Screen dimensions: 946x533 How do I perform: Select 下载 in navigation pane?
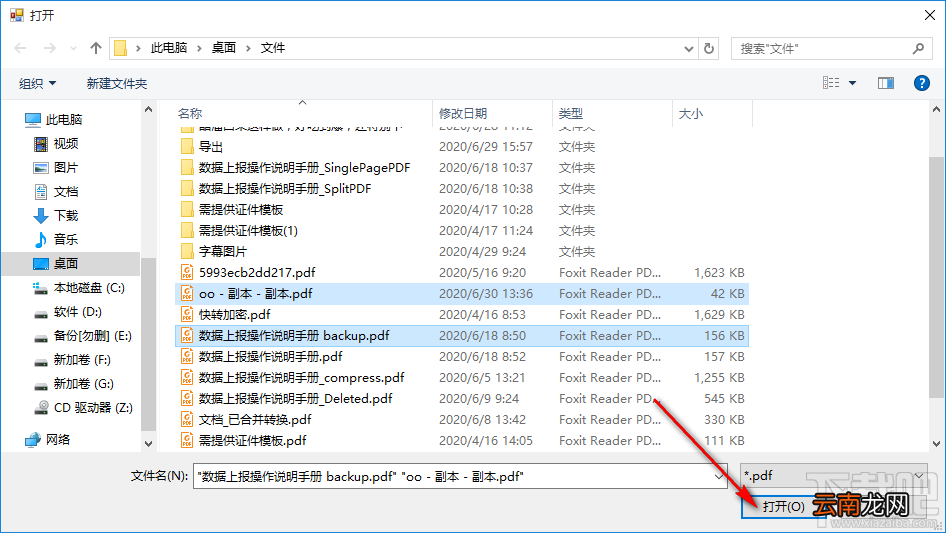click(56, 215)
